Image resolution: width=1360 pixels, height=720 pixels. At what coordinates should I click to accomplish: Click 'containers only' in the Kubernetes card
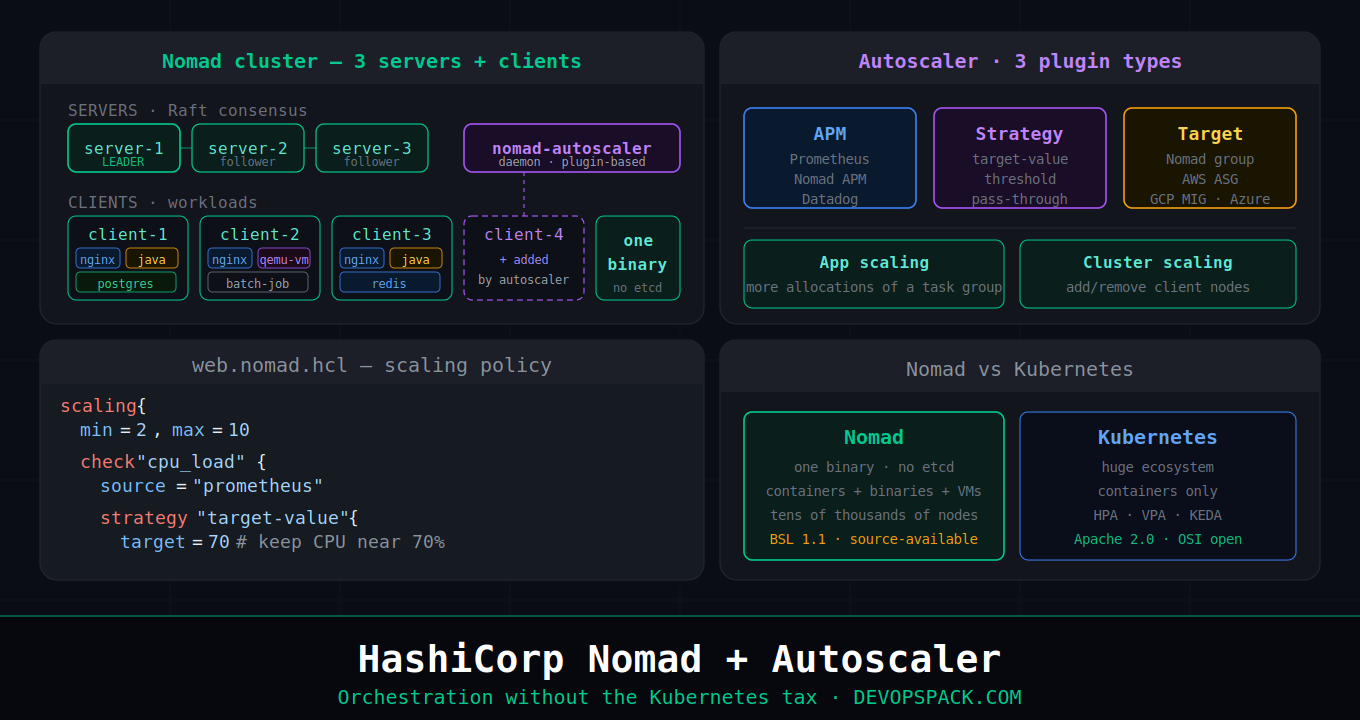coord(1158,491)
